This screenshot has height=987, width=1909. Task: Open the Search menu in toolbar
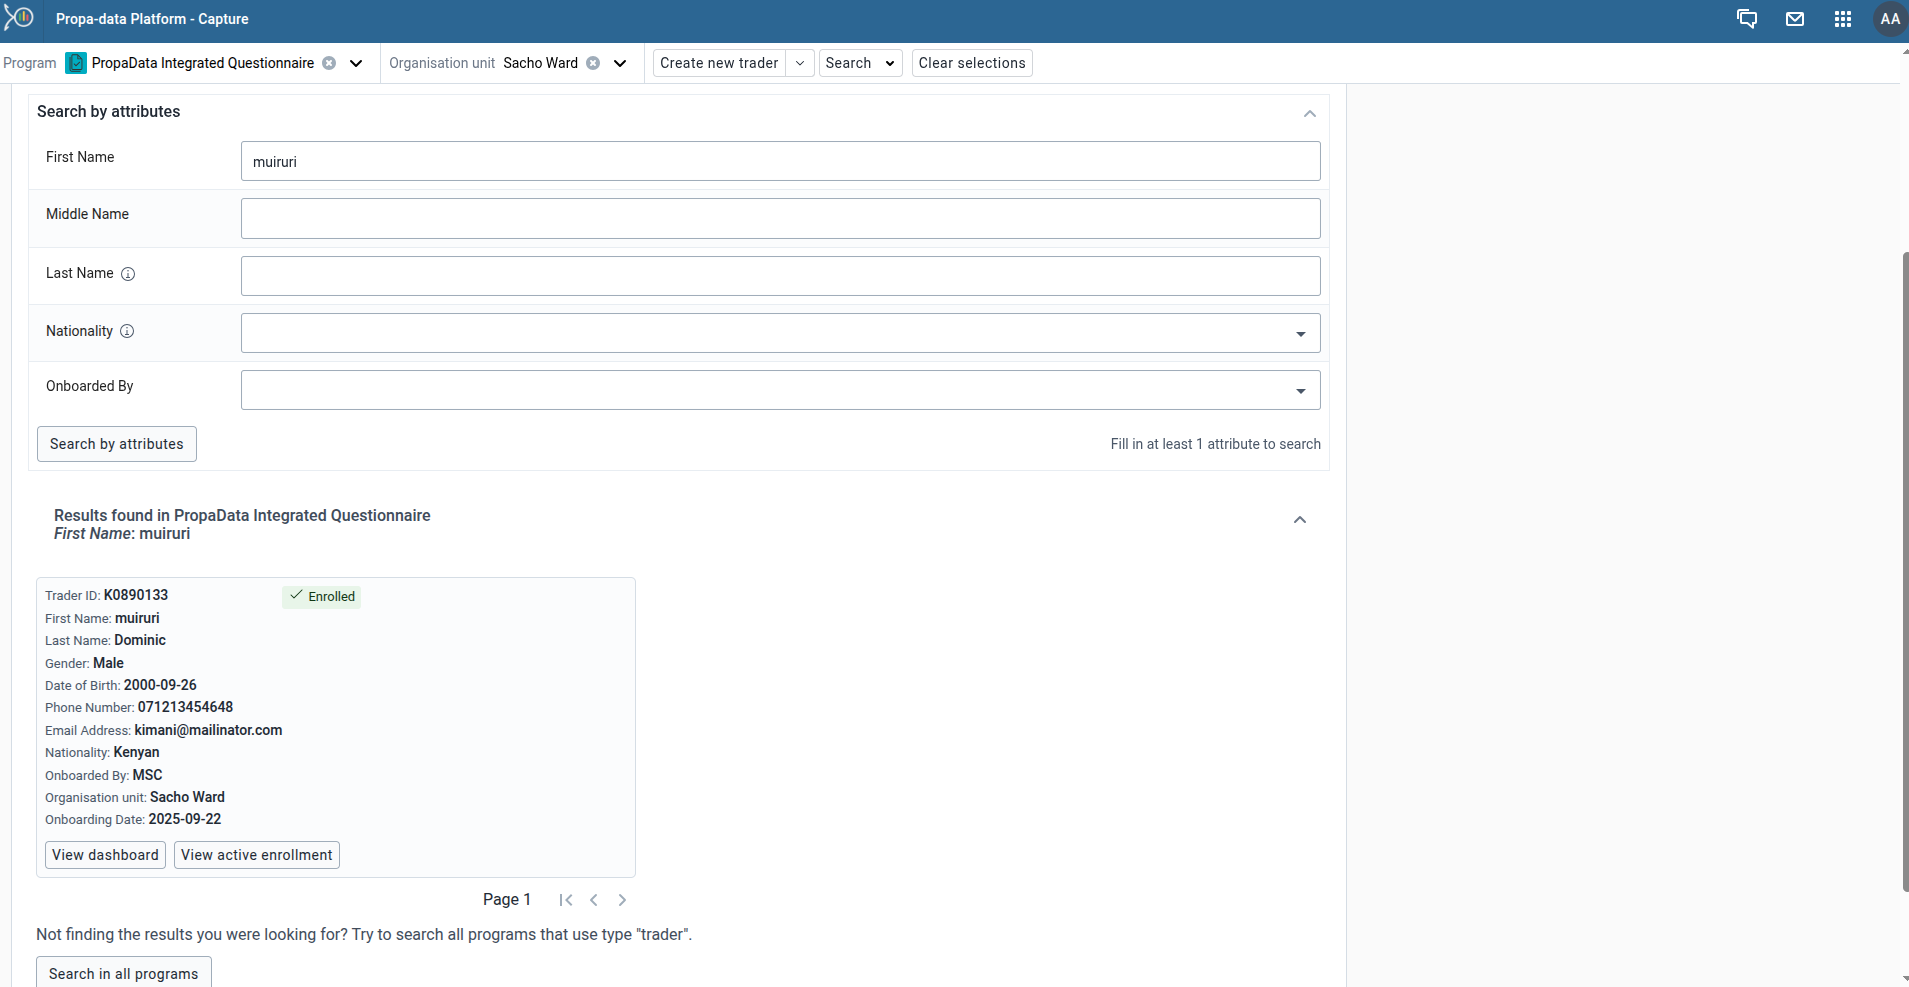point(860,63)
